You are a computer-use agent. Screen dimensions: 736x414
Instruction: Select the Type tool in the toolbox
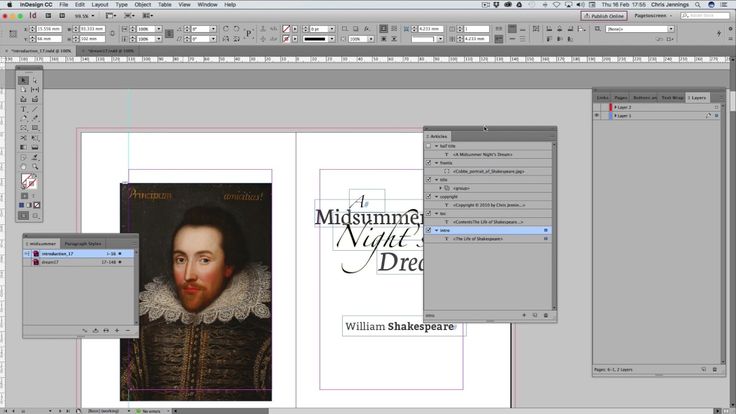tap(24, 108)
